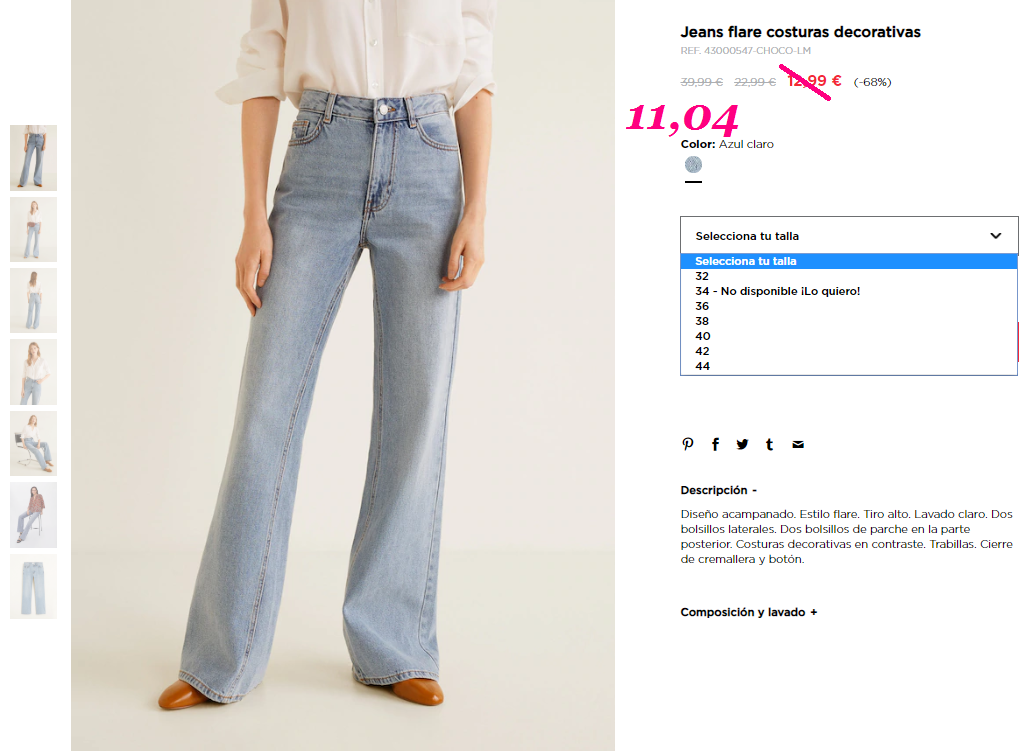This screenshot has height=751, width=1023.
Task: Show the flat-lay jeans thumbnail
Action: click(x=33, y=586)
